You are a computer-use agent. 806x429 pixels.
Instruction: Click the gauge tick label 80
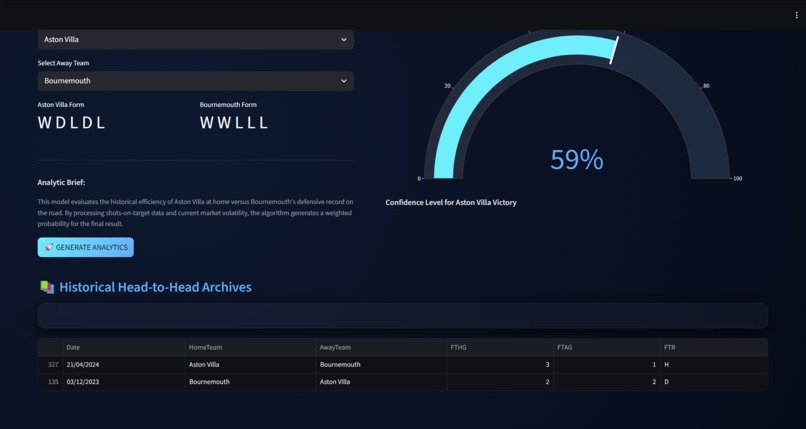click(x=706, y=86)
